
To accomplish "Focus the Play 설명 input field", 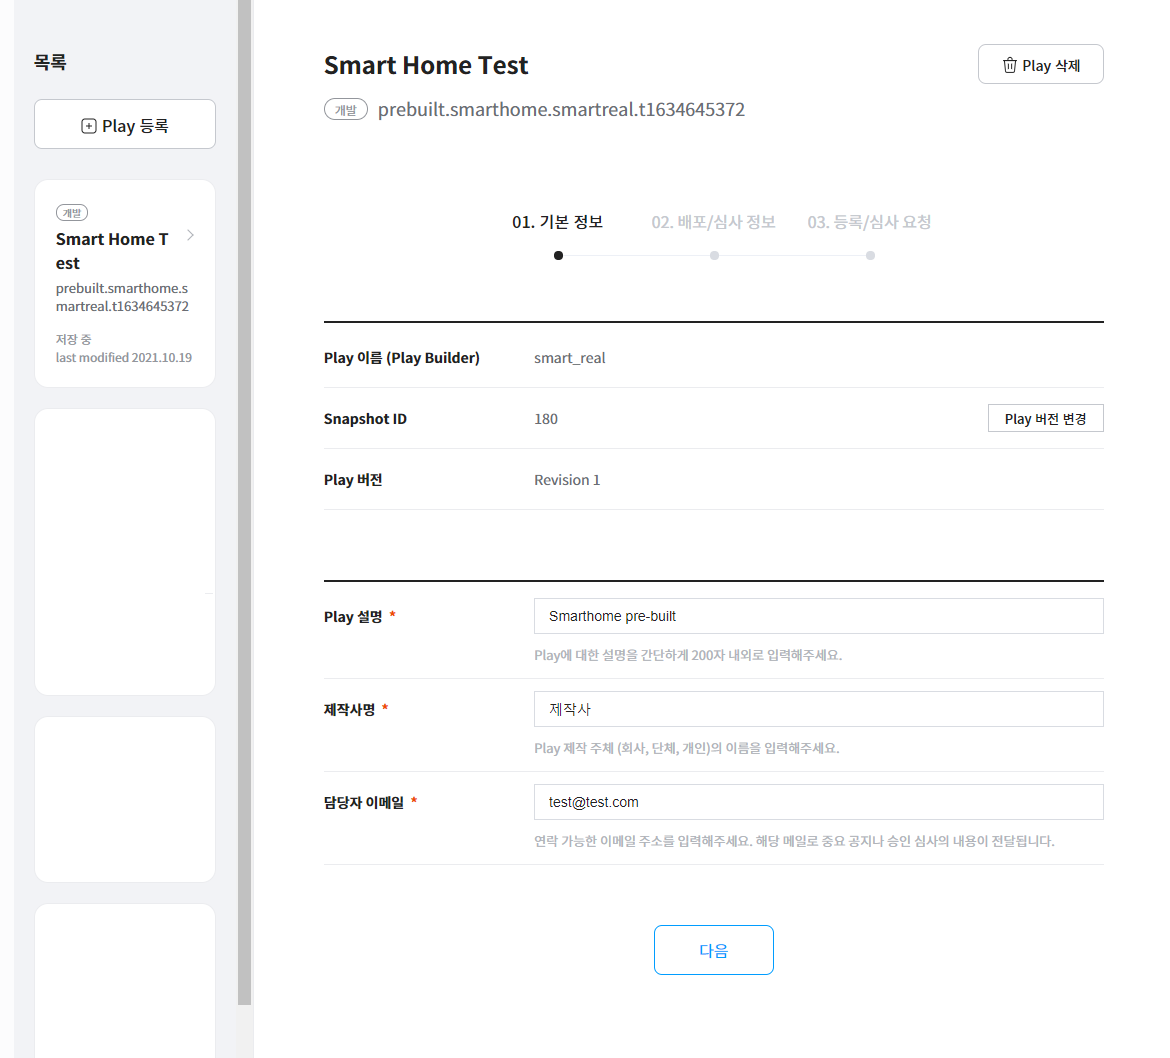I will 818,616.
